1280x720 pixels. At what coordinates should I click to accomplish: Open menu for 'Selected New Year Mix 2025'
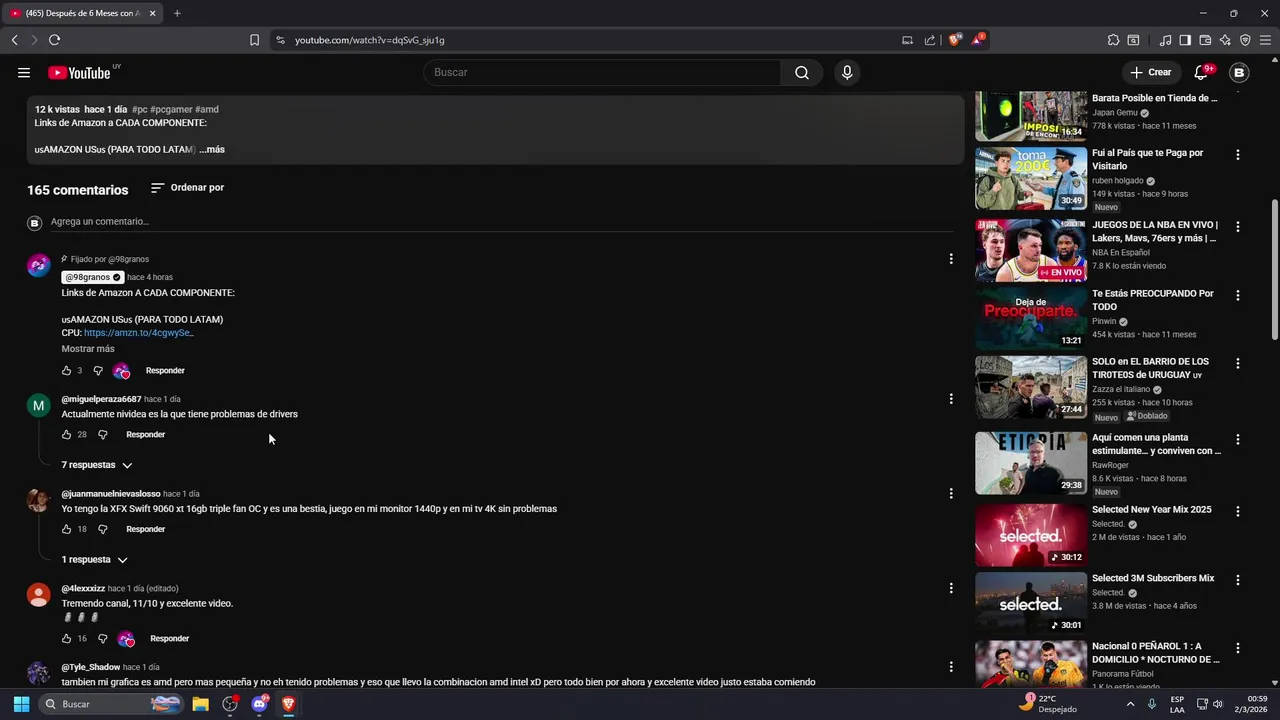point(1238,512)
